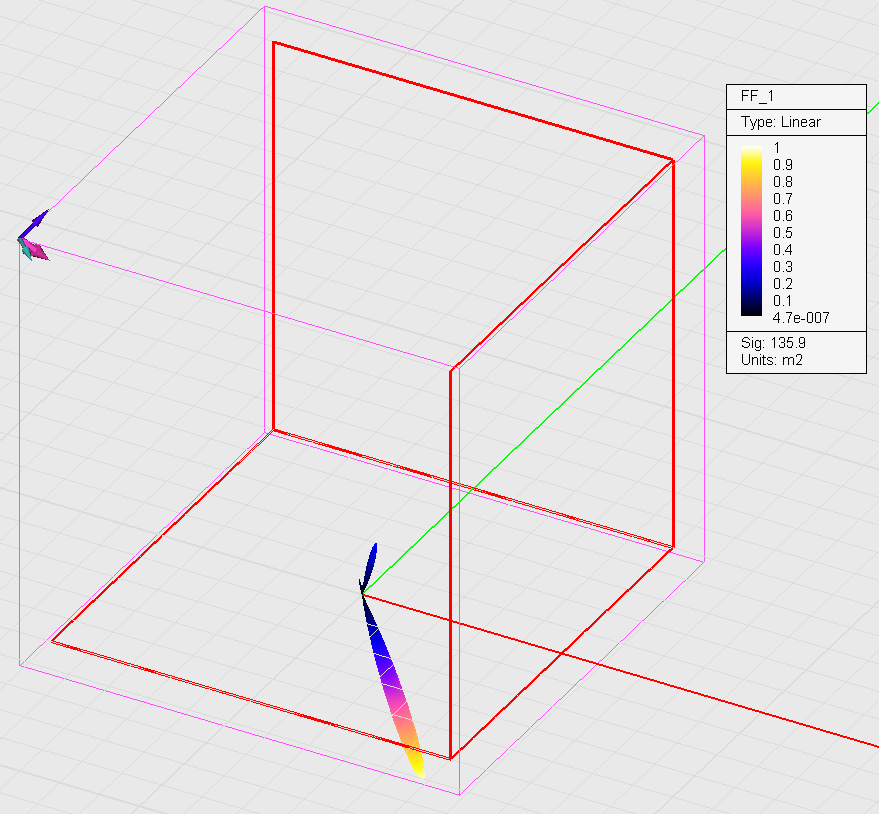
Task: Click the origin where lobes meet axes
Action: click(x=362, y=594)
